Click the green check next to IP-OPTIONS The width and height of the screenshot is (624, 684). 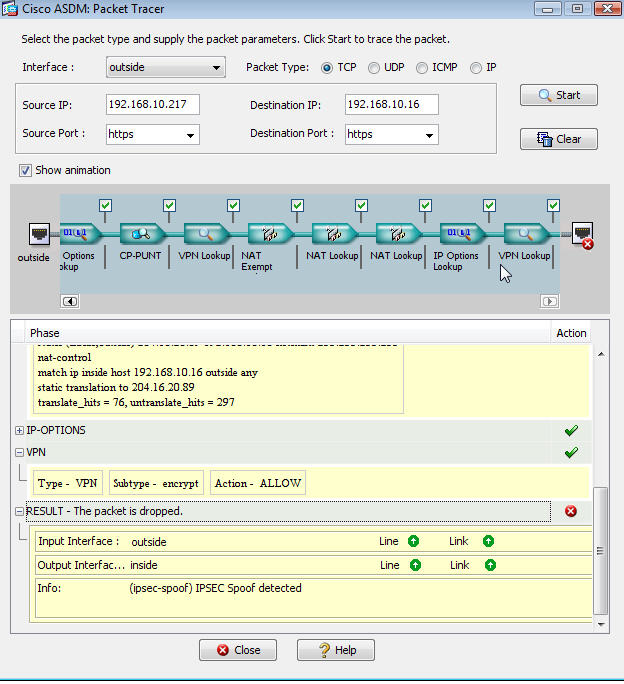571,431
